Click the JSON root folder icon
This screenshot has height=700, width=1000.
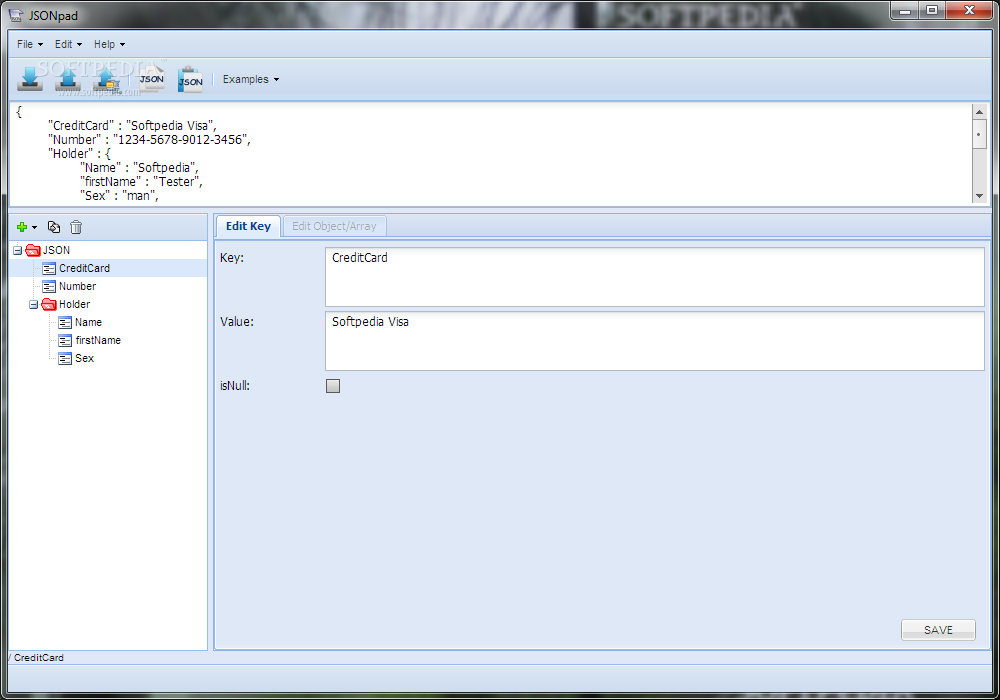[33, 251]
